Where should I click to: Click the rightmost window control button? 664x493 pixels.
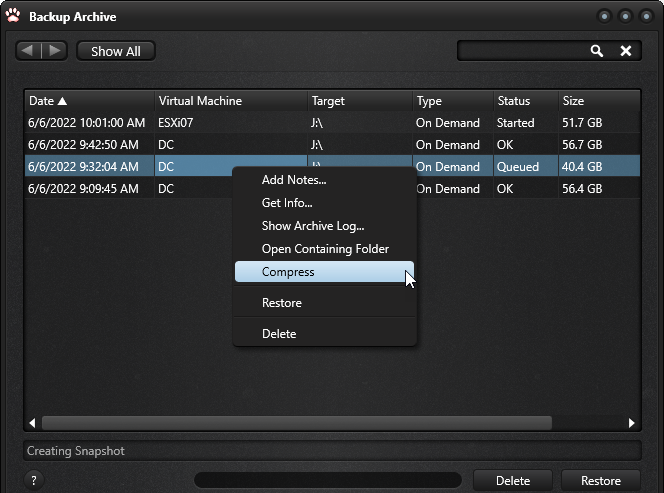click(646, 16)
